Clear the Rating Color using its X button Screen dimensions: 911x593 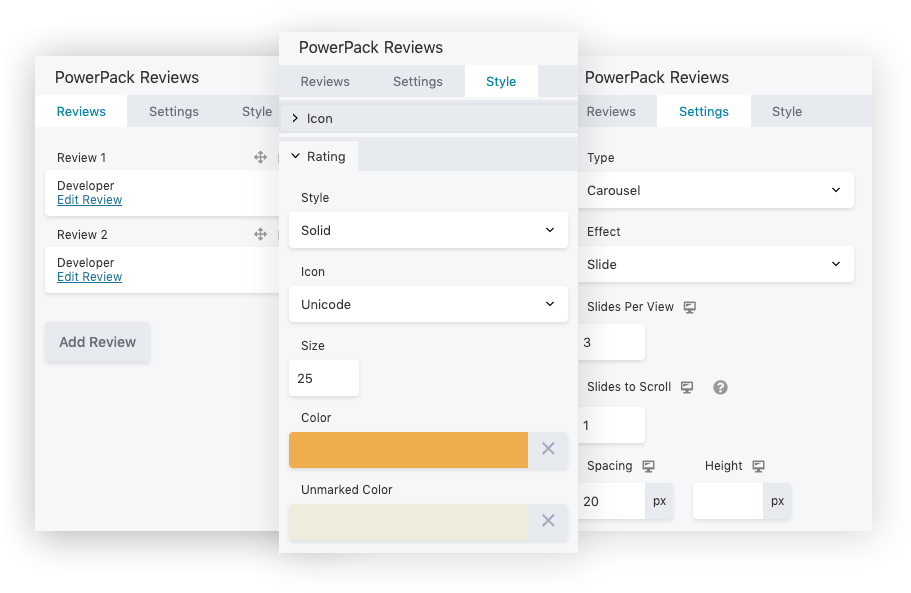548,449
